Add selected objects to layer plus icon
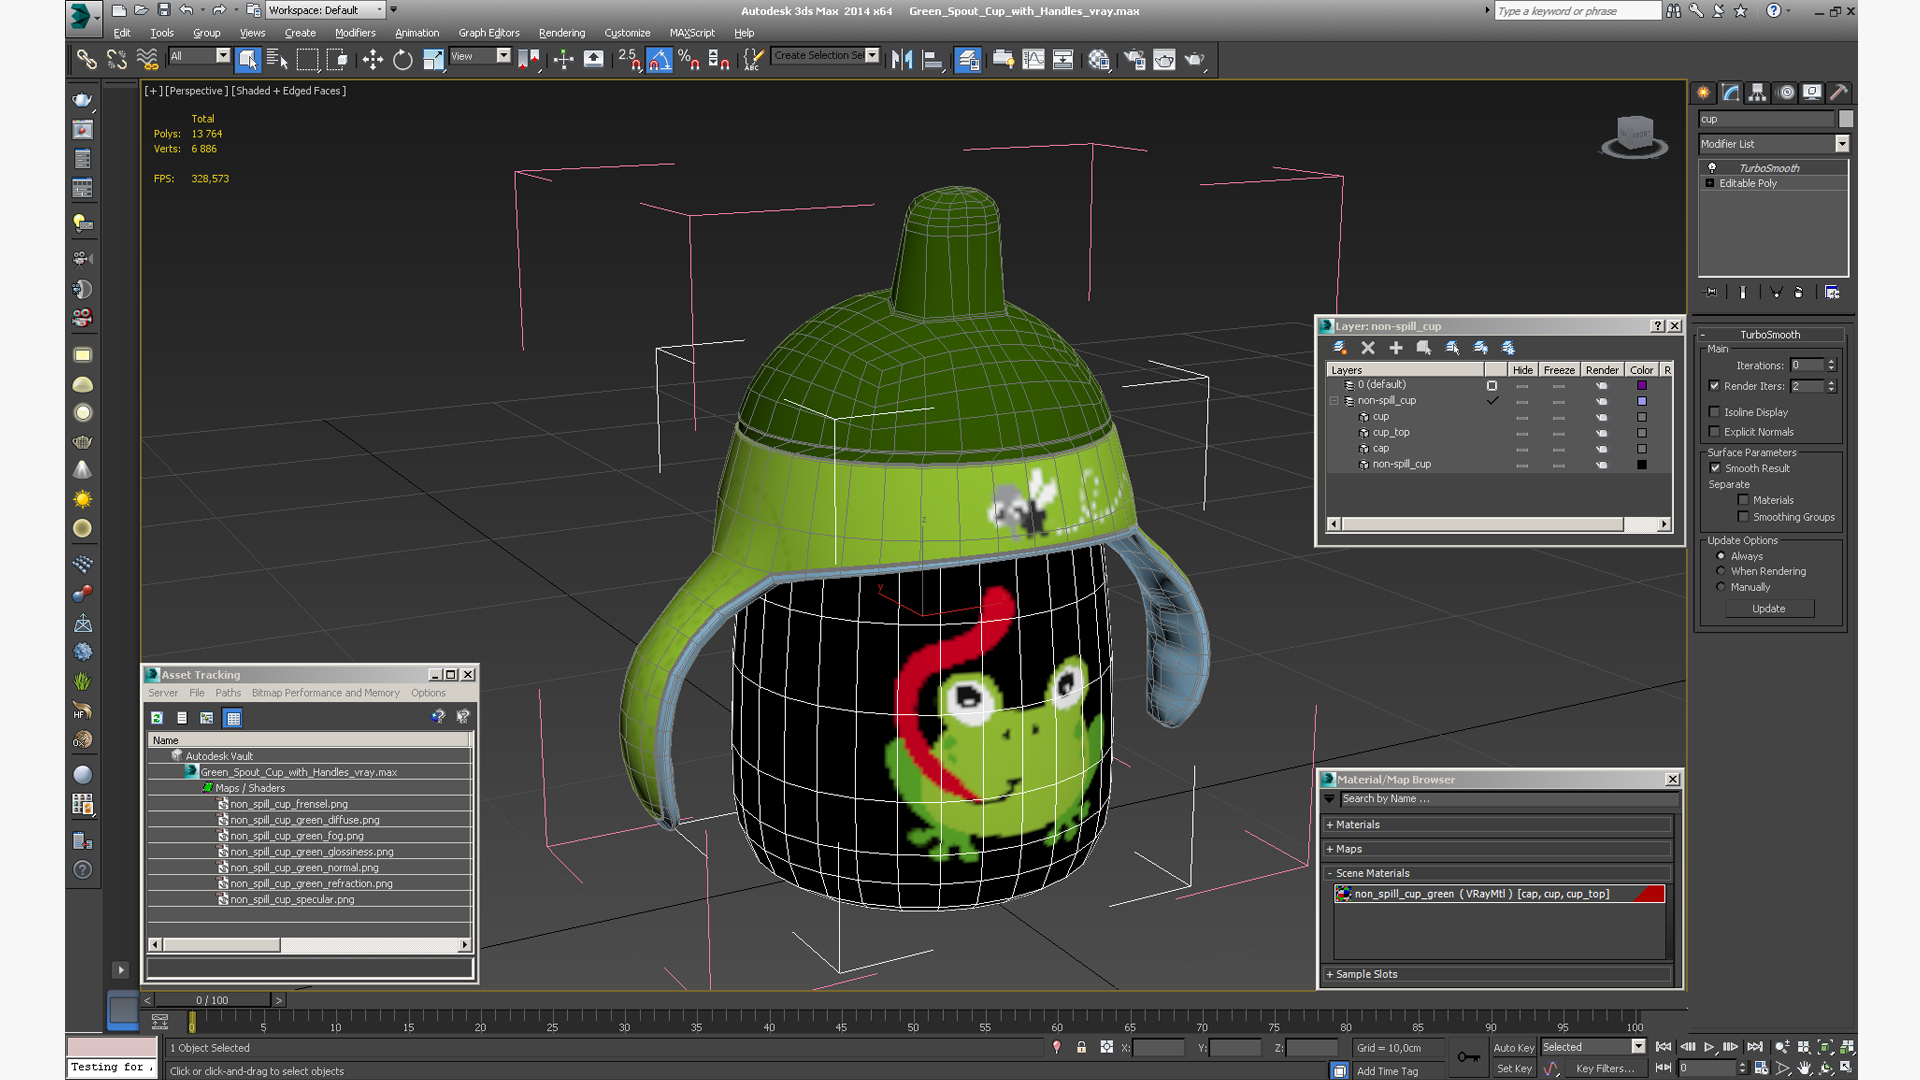This screenshot has height=1080, width=1920. (x=1396, y=348)
